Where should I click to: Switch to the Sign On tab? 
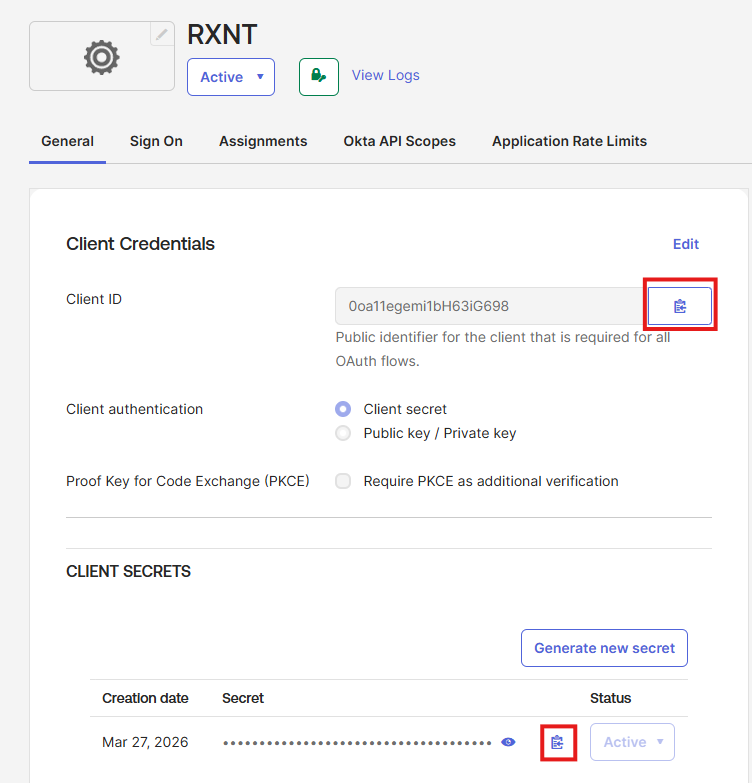tap(156, 141)
